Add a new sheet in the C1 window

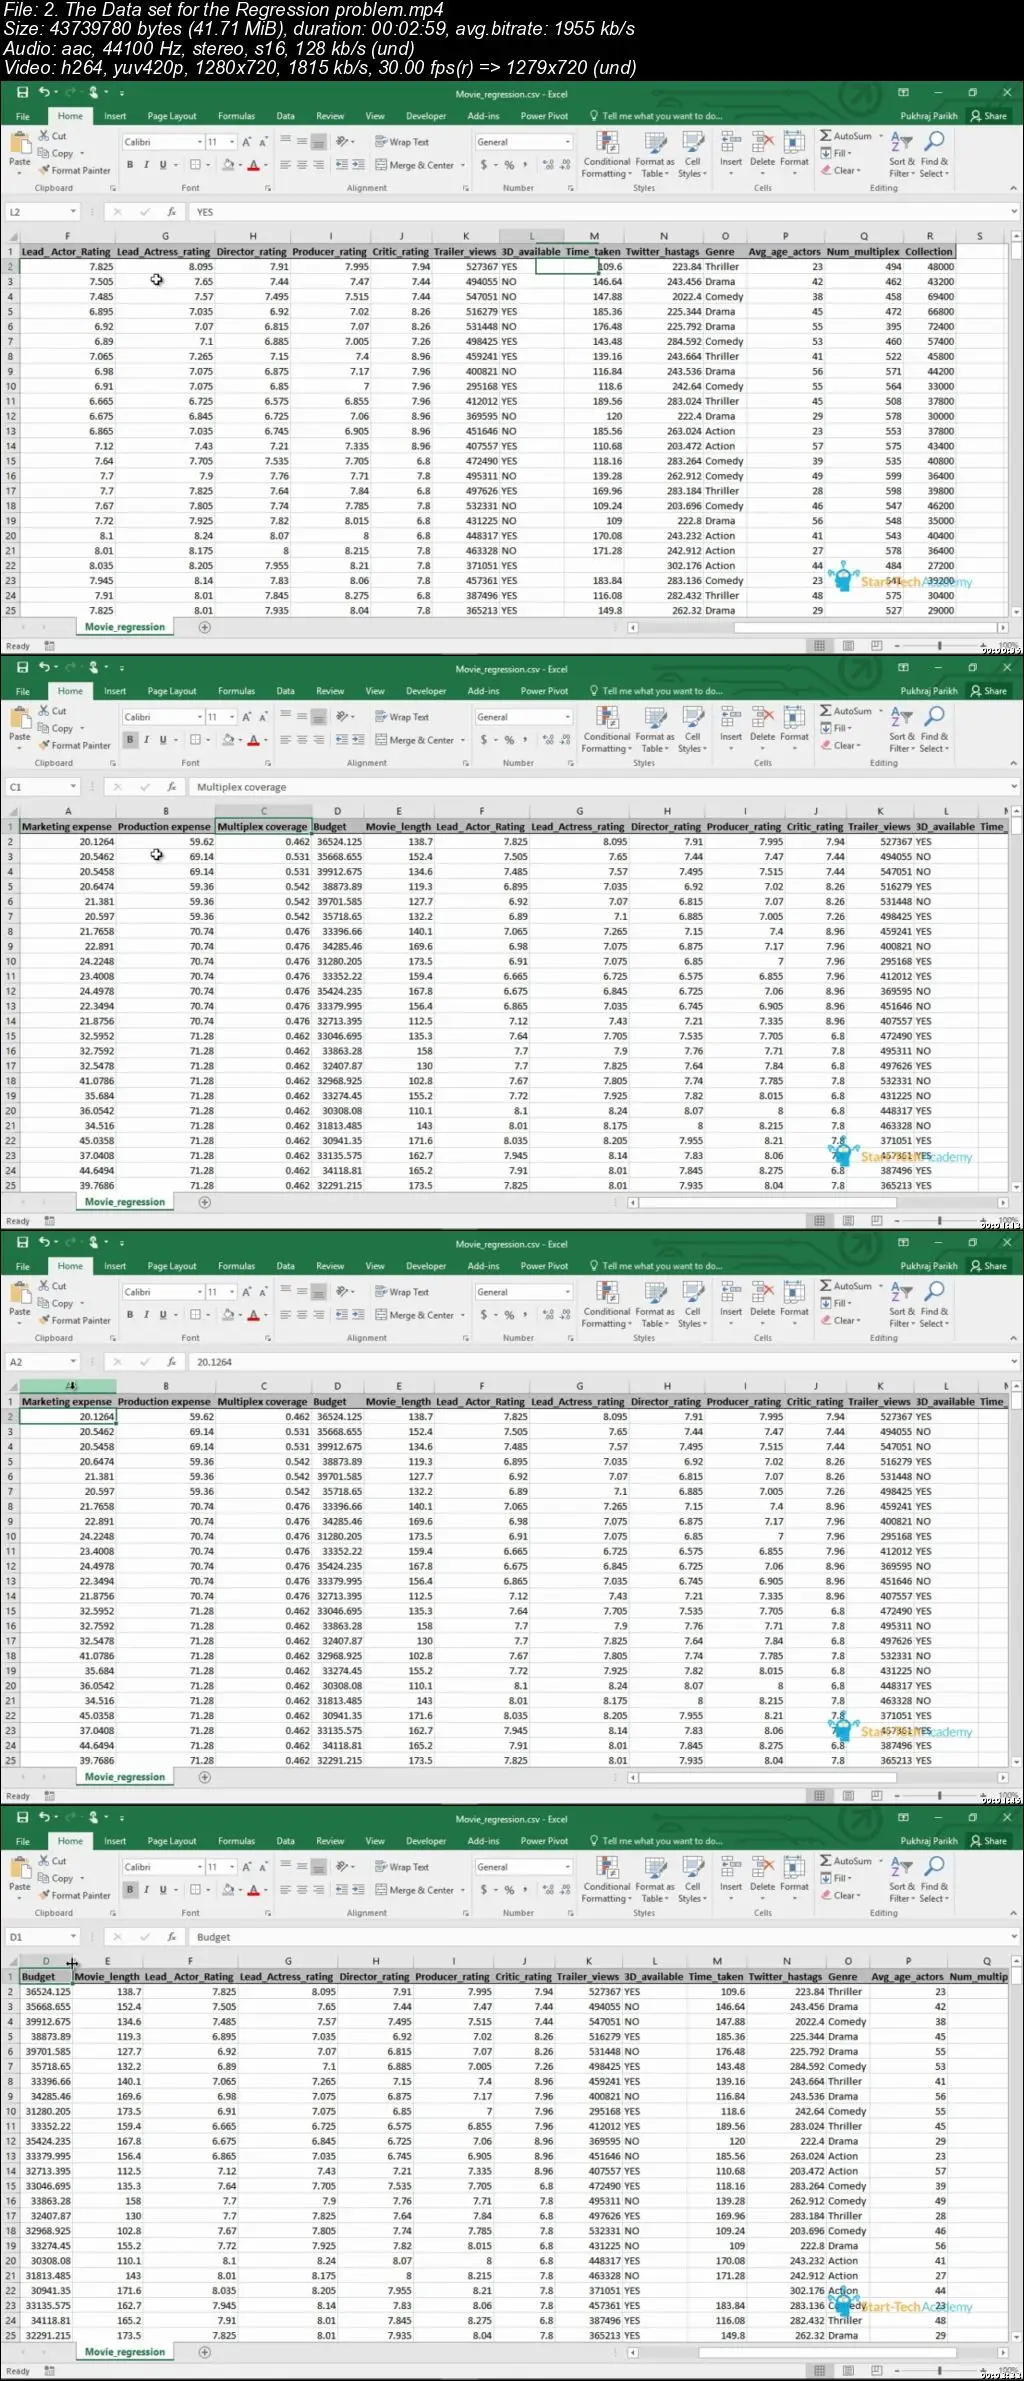pyautogui.click(x=204, y=1202)
